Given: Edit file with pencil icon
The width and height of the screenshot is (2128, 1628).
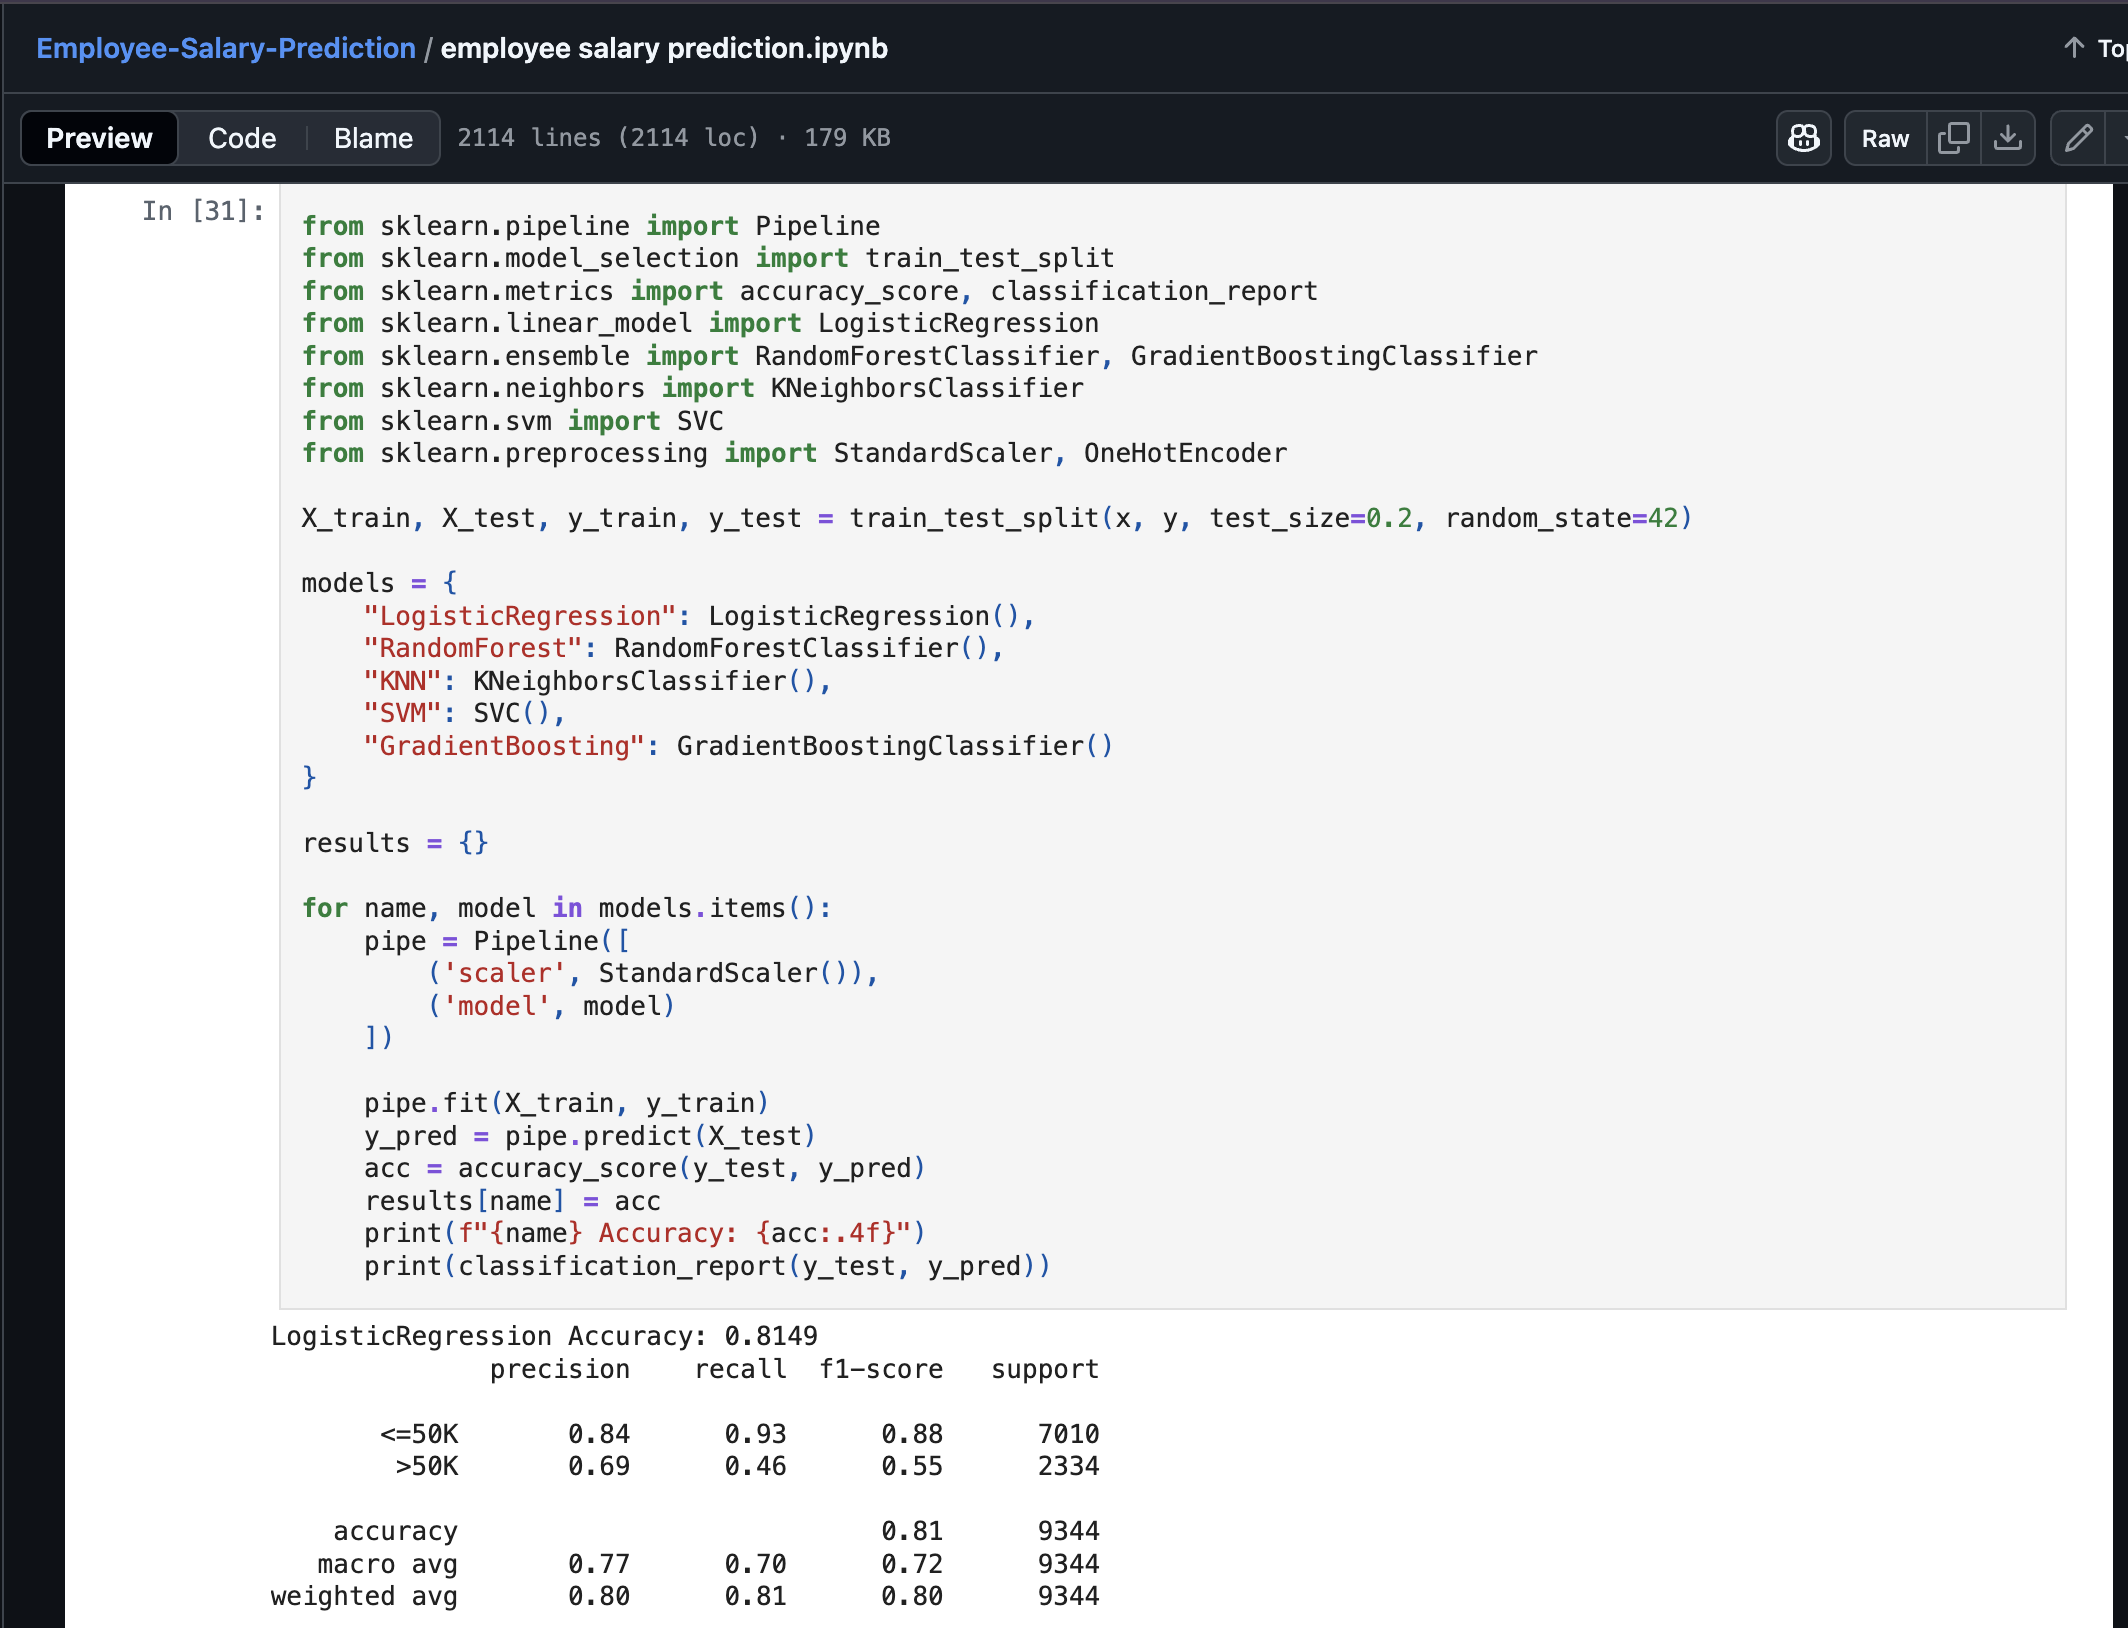Looking at the screenshot, I should [2078, 138].
